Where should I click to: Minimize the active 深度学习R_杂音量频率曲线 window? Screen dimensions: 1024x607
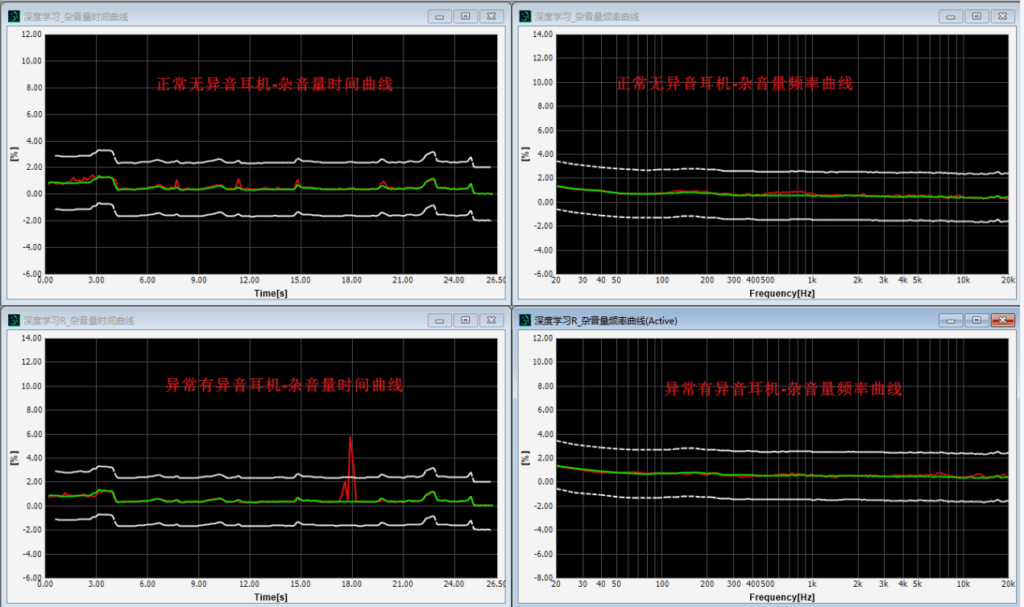point(950,320)
